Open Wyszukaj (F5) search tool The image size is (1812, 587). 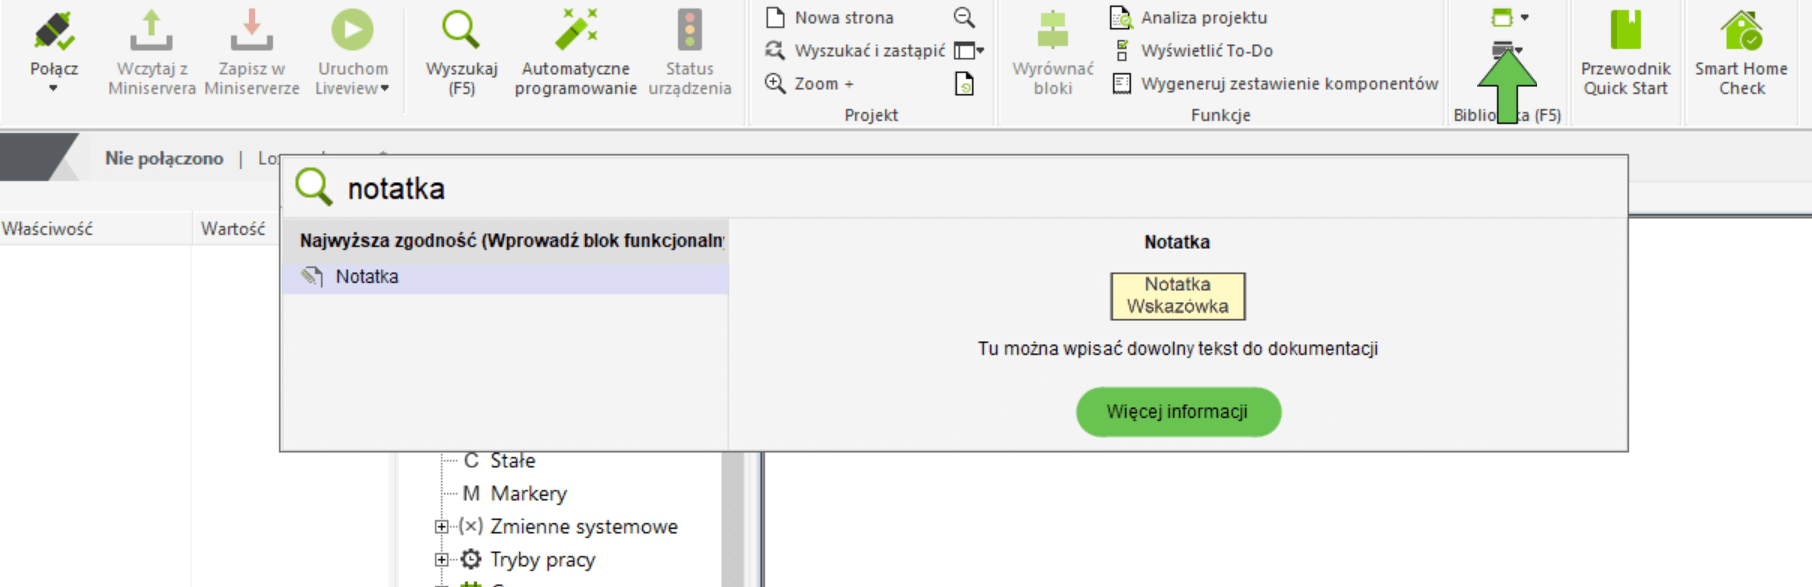[461, 33]
